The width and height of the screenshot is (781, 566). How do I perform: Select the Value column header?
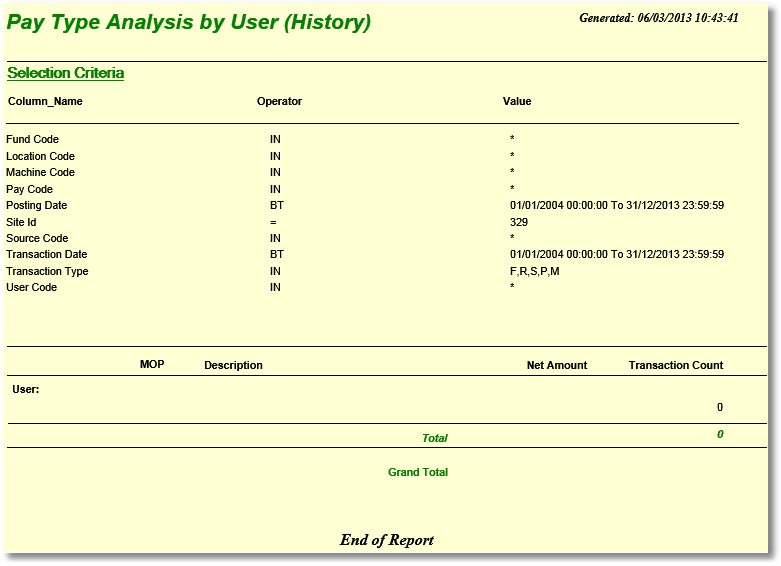[517, 101]
